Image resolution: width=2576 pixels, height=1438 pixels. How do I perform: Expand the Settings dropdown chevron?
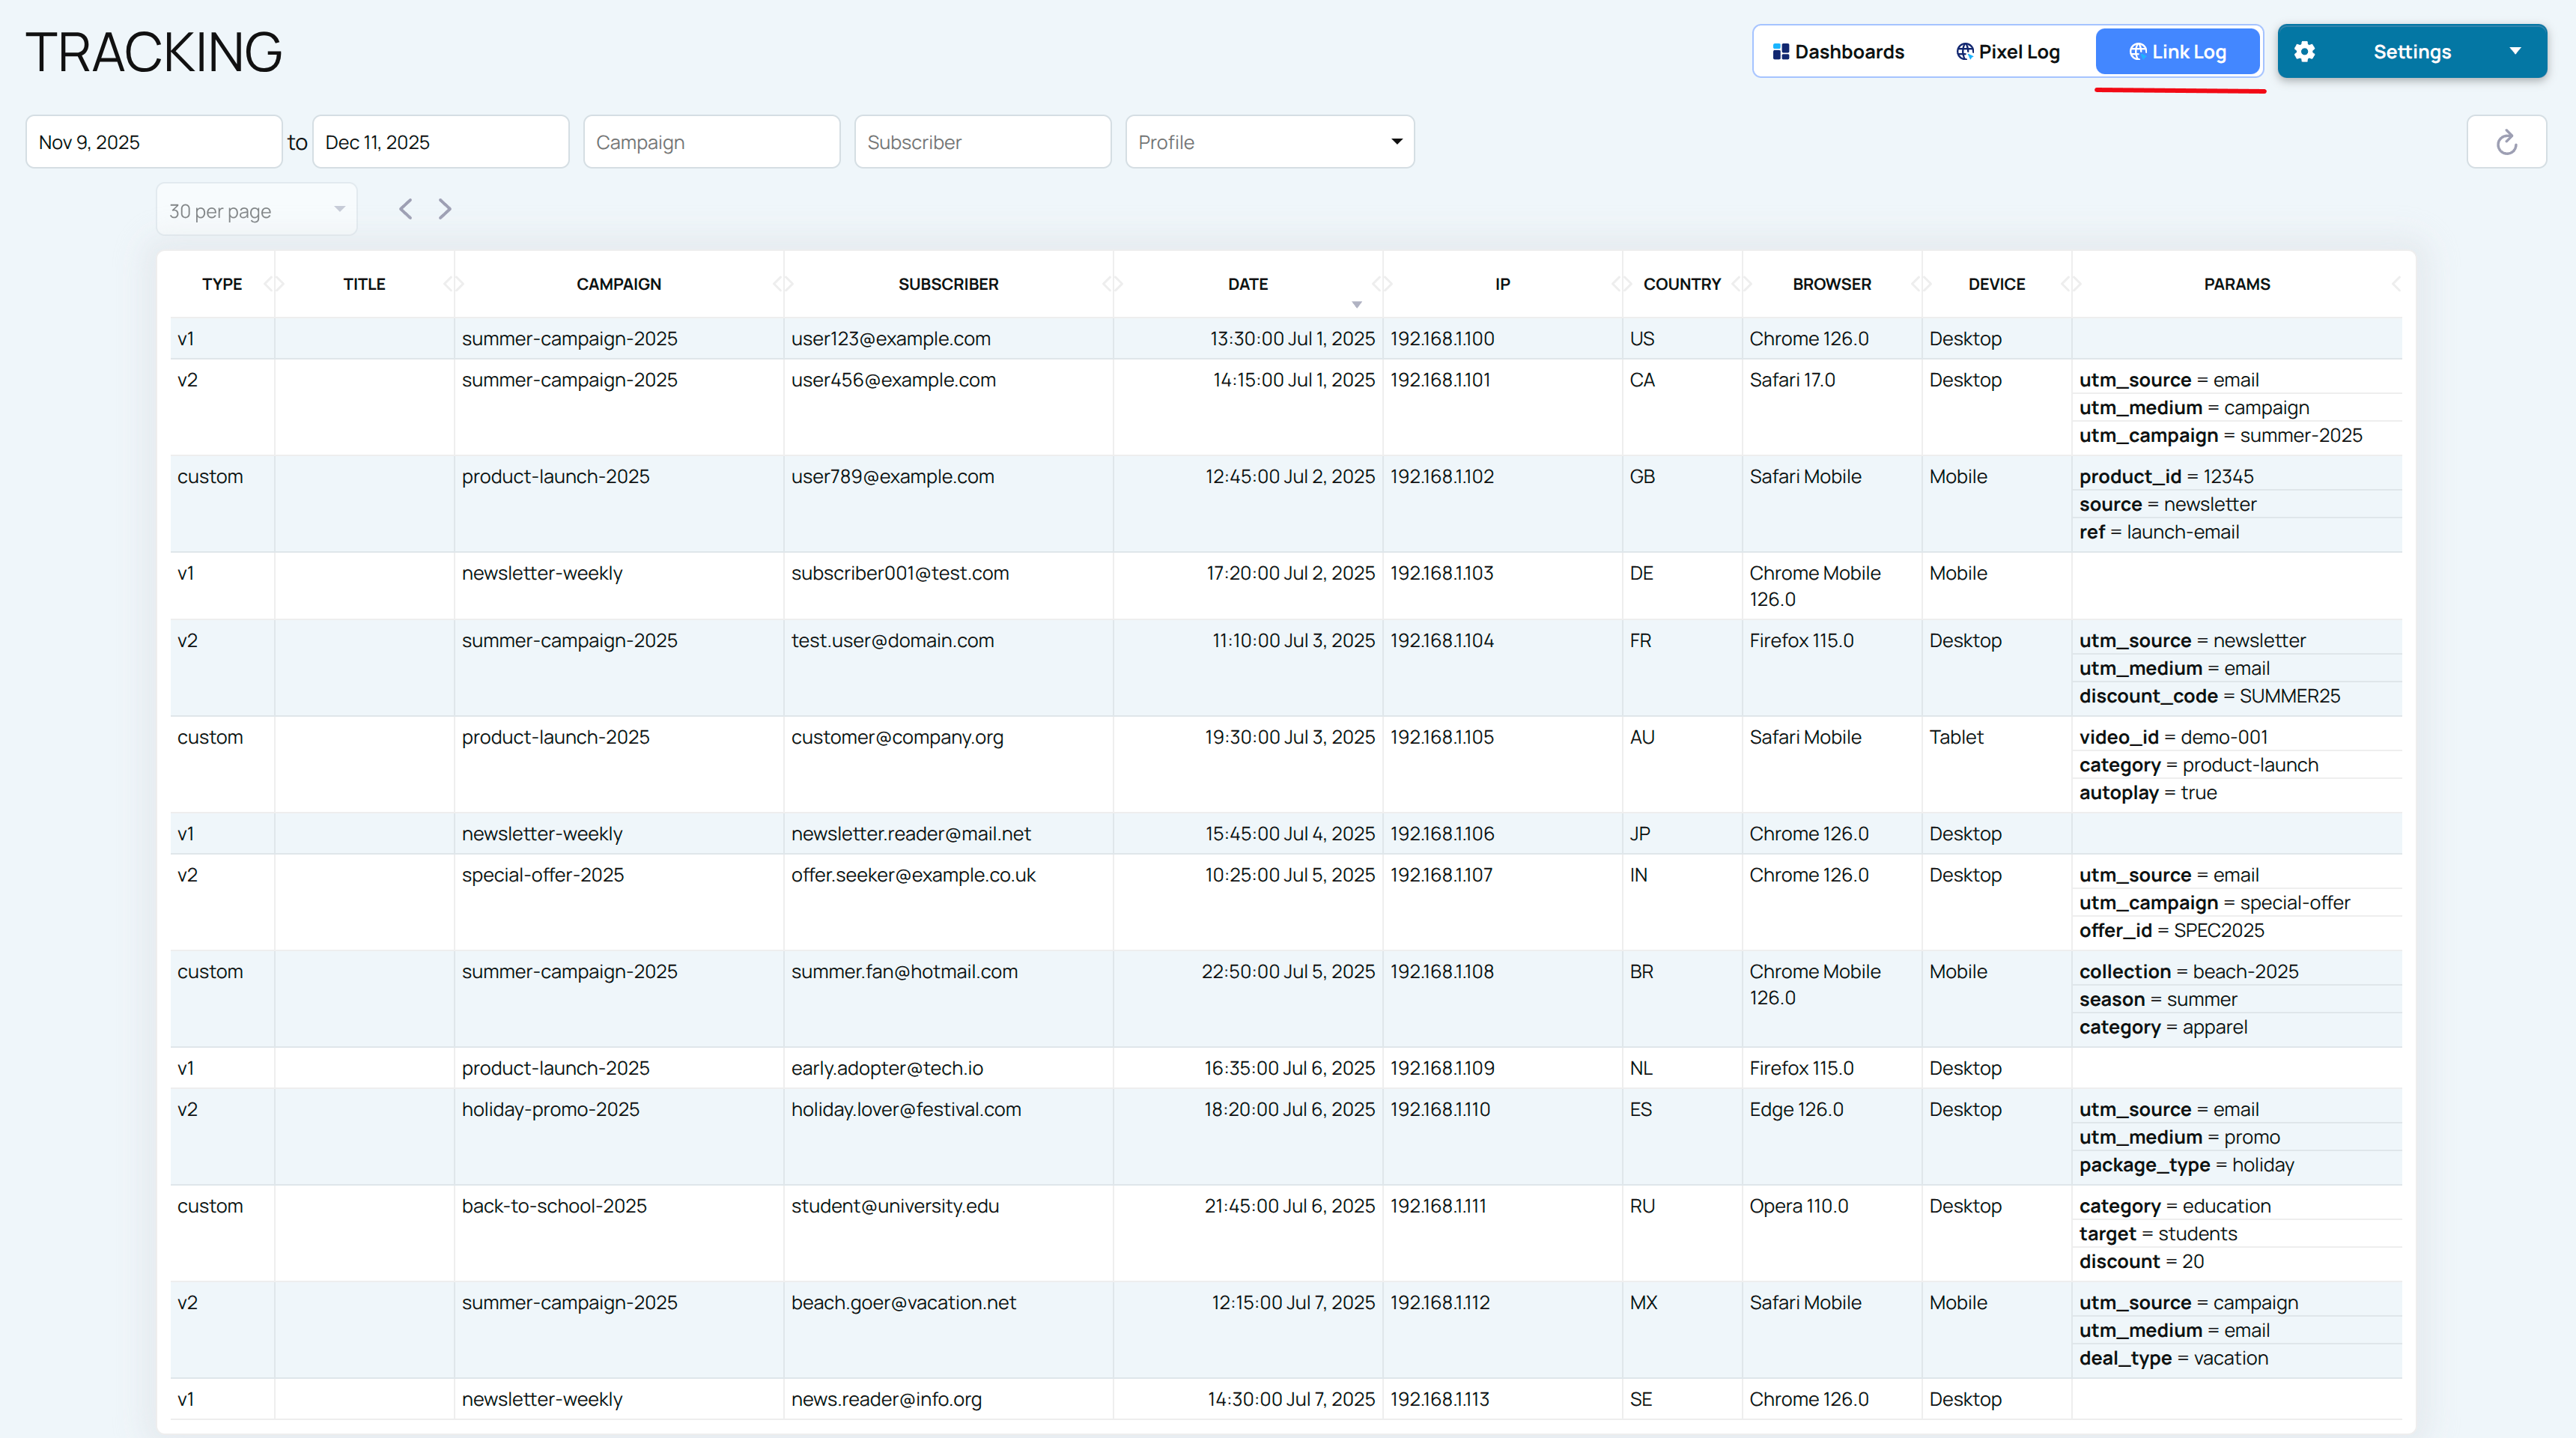[2518, 51]
